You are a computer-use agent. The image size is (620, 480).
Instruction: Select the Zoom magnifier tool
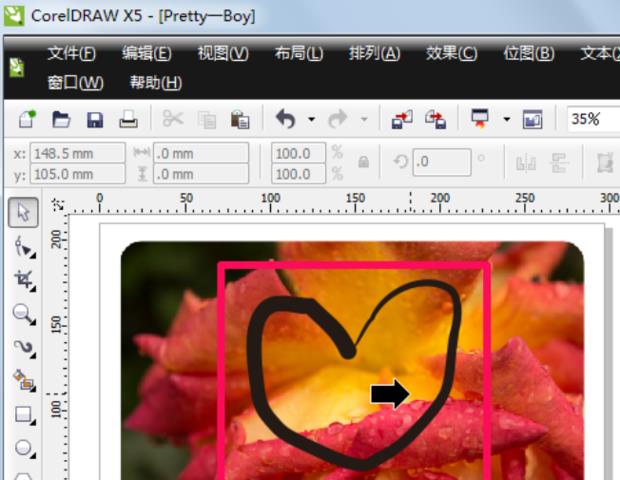(x=24, y=314)
